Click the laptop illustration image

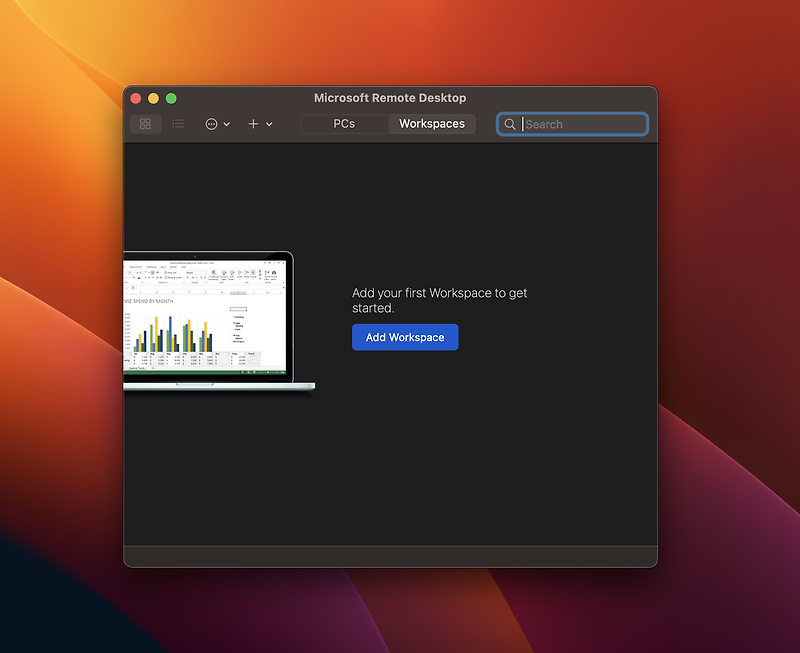coord(219,322)
